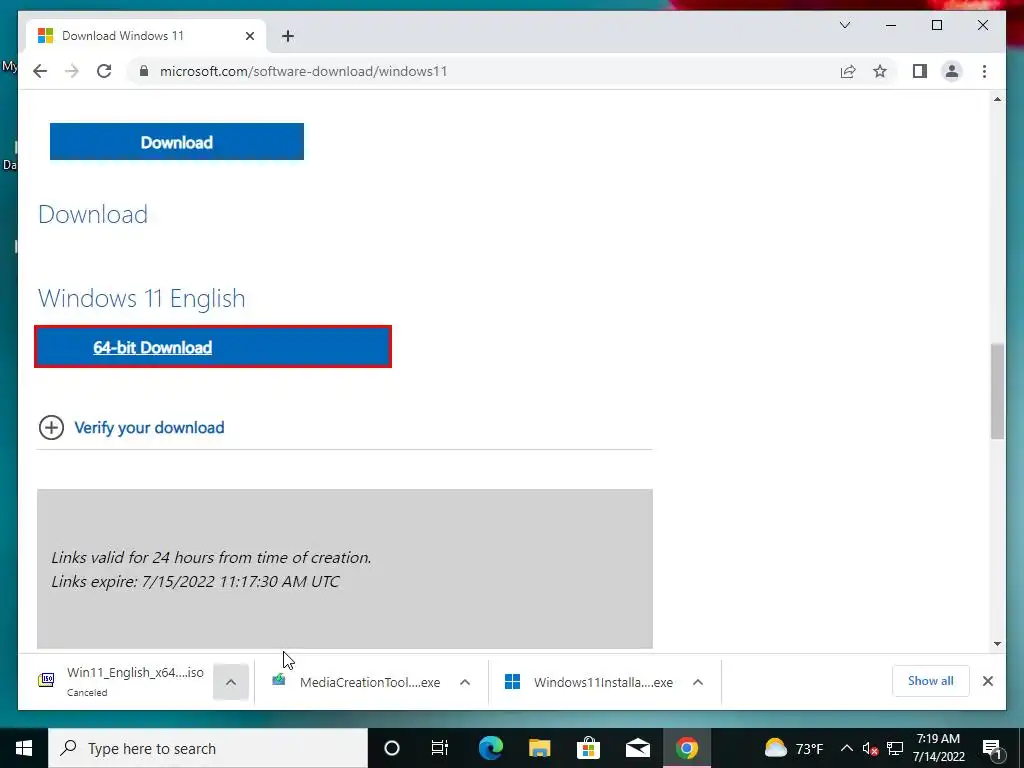Open Cortana from the taskbar

[391, 748]
